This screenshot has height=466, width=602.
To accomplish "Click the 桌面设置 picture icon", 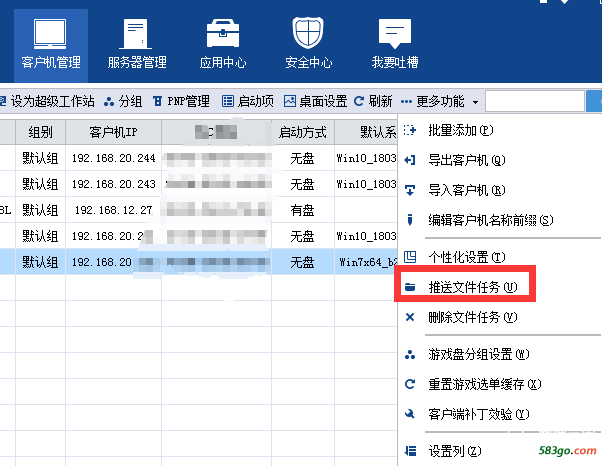I will click(290, 101).
